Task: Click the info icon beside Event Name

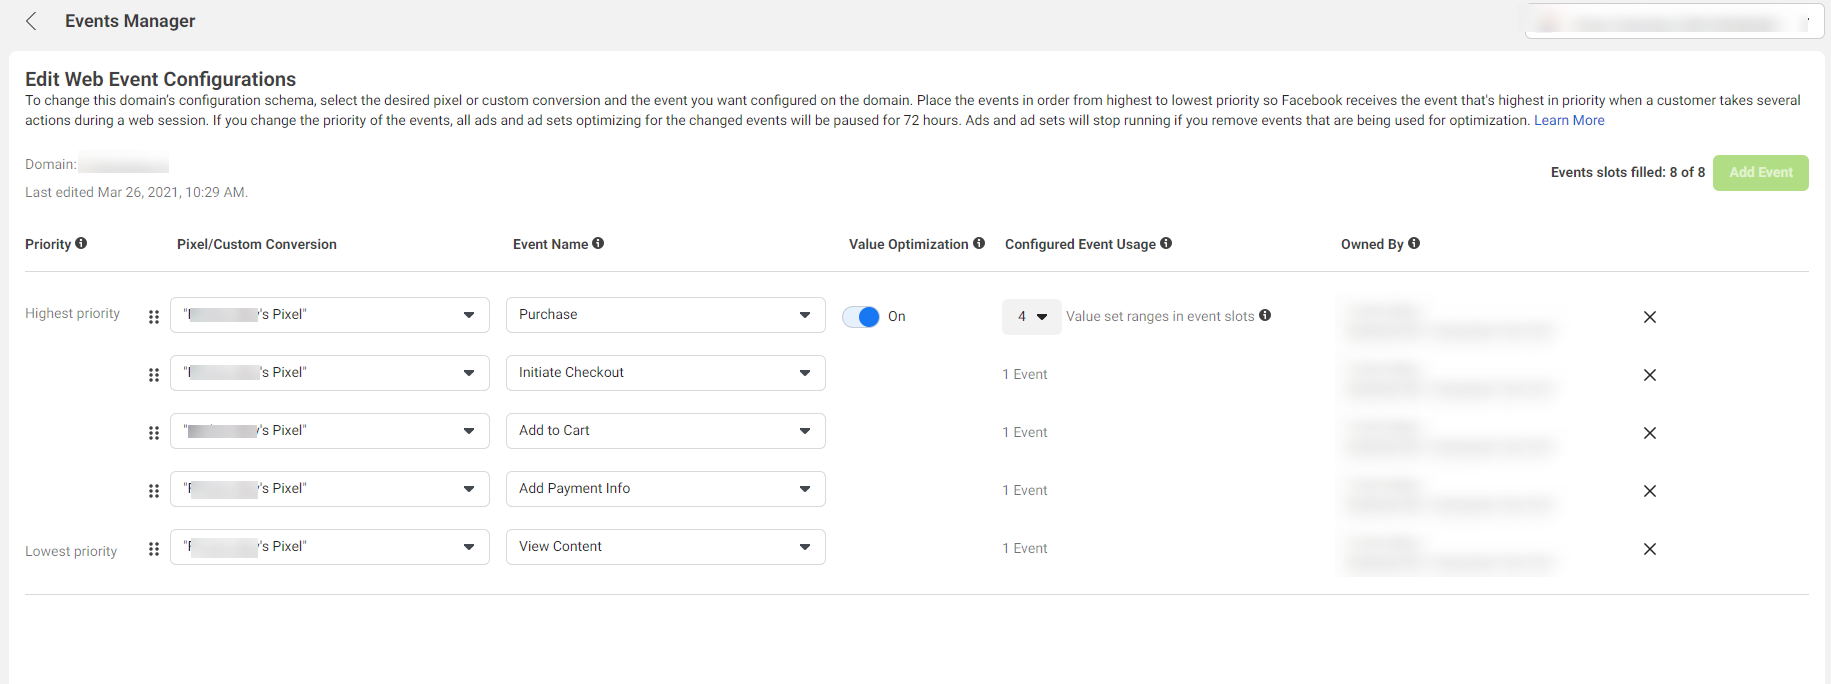Action: click(598, 243)
